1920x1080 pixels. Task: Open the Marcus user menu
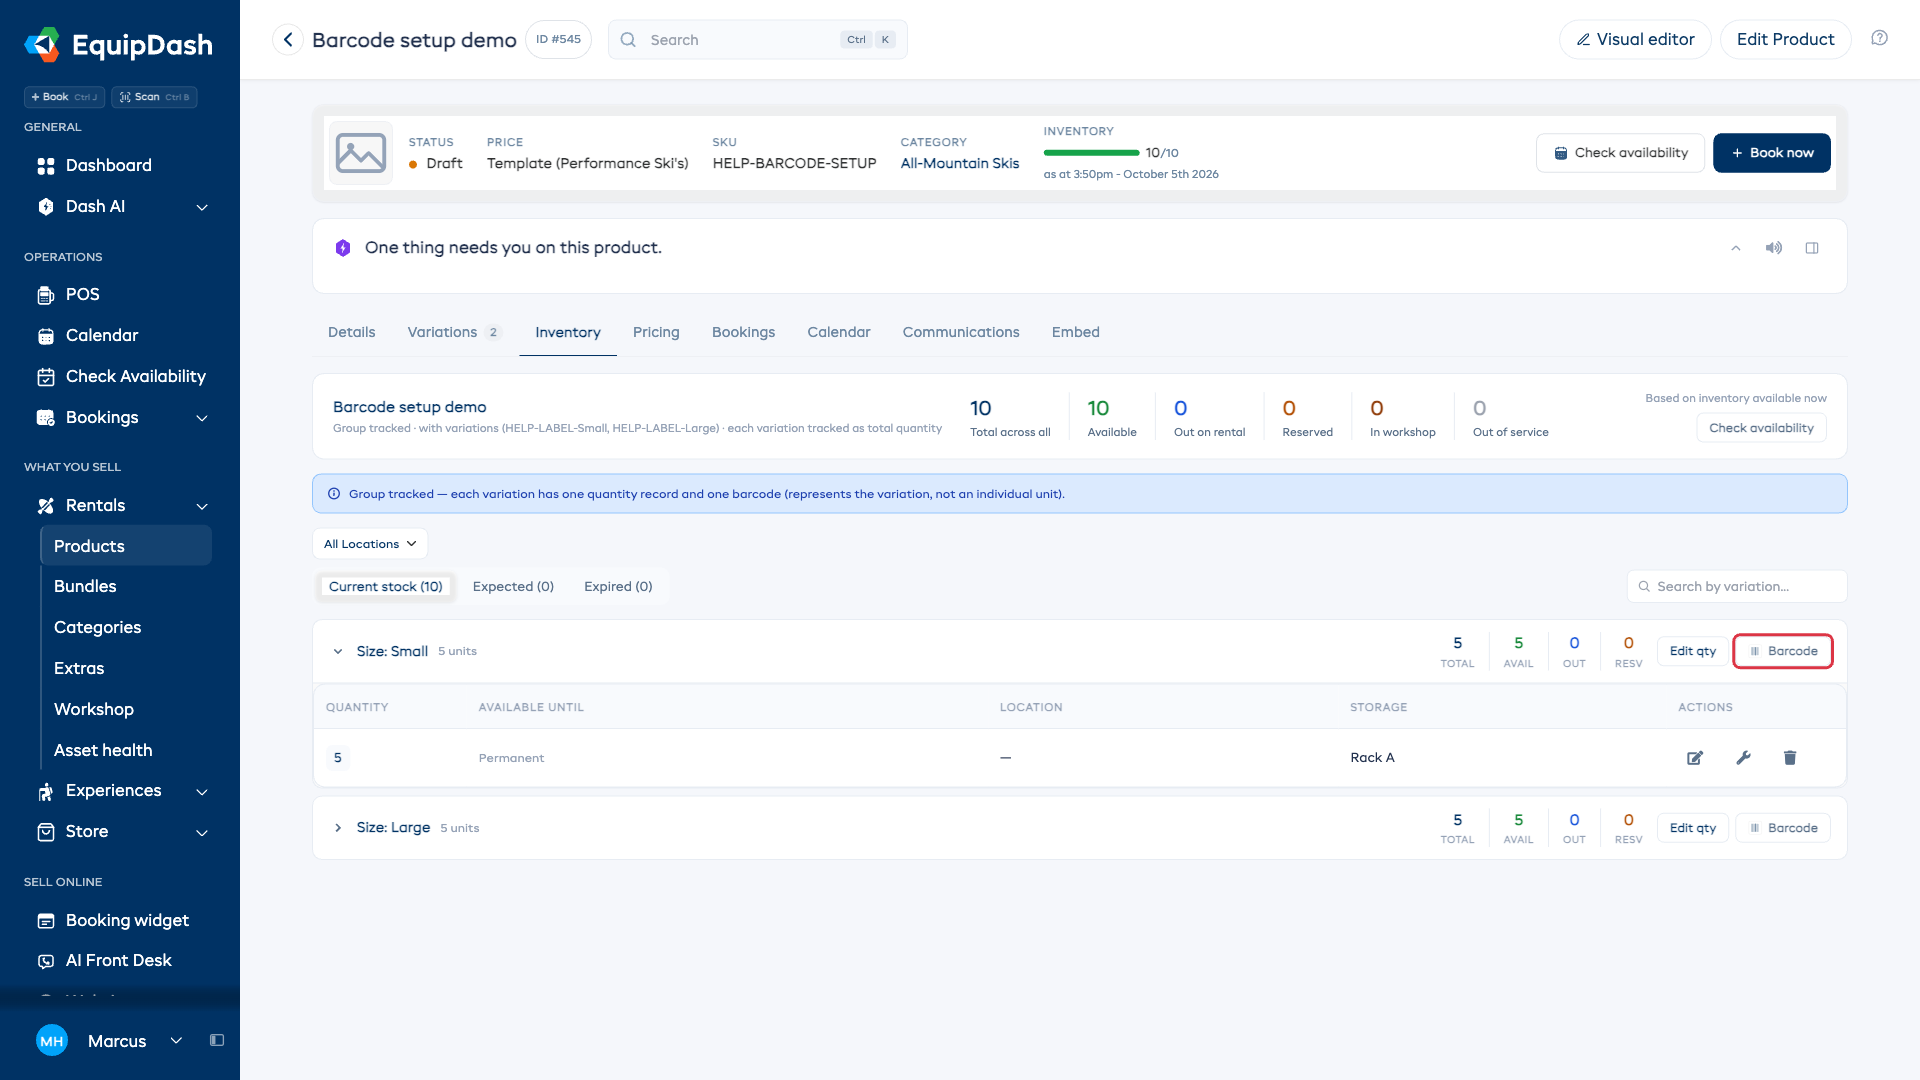(110, 1041)
